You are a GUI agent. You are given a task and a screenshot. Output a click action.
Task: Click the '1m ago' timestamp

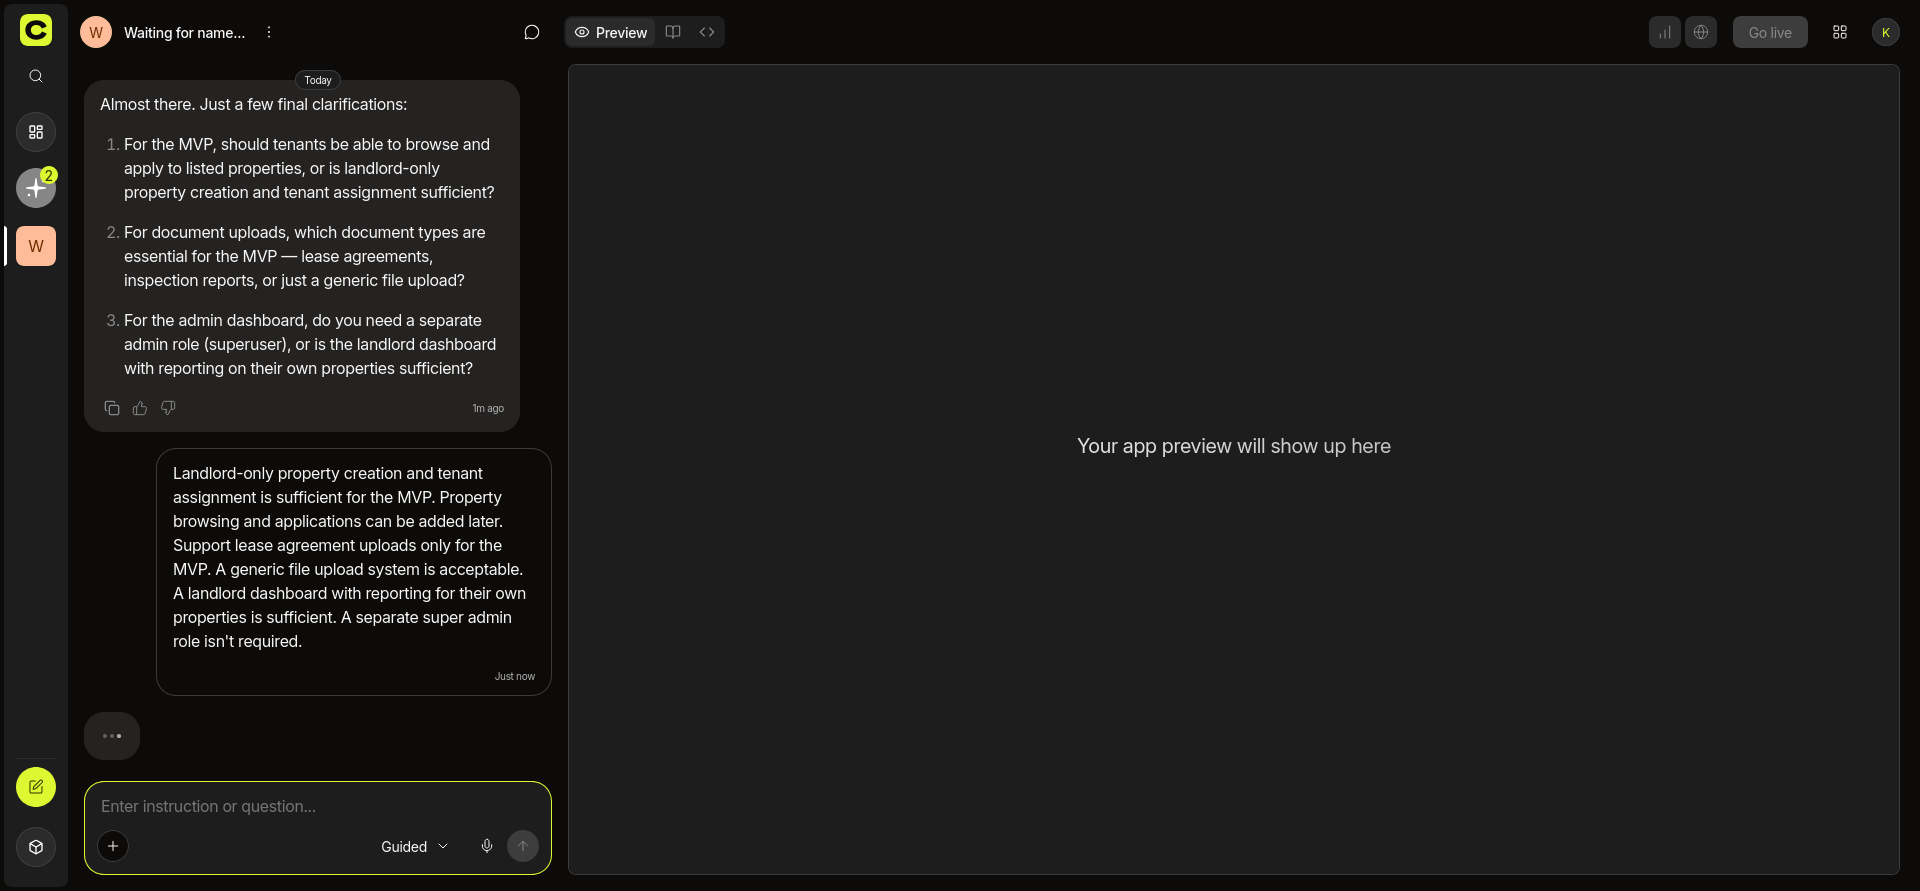click(488, 408)
